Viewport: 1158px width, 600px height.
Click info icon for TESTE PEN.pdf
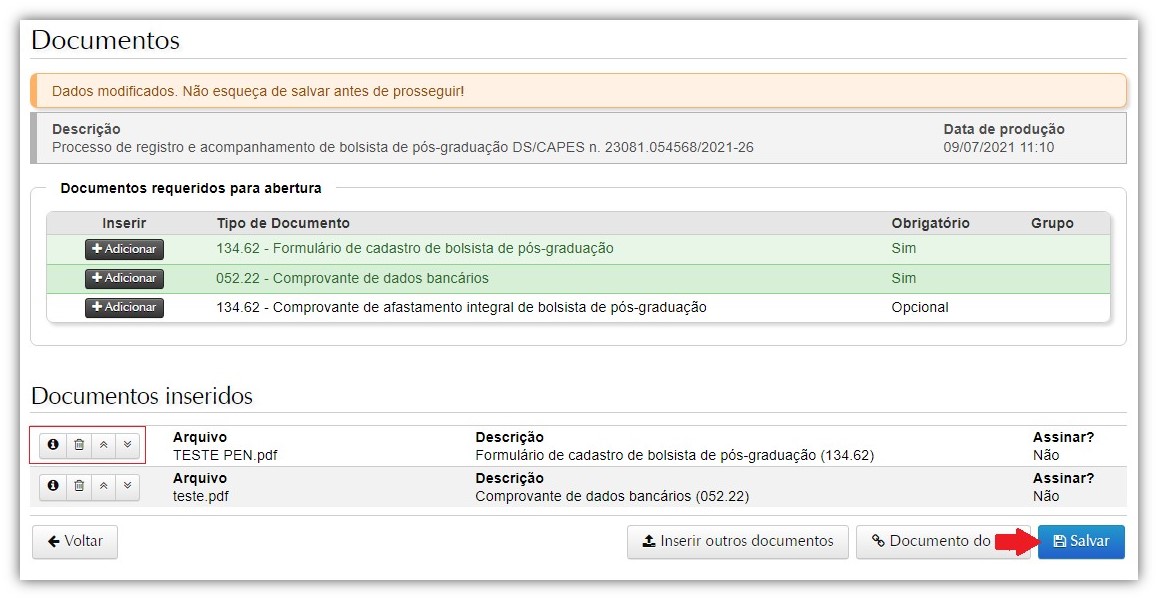pyautogui.click(x=53, y=444)
